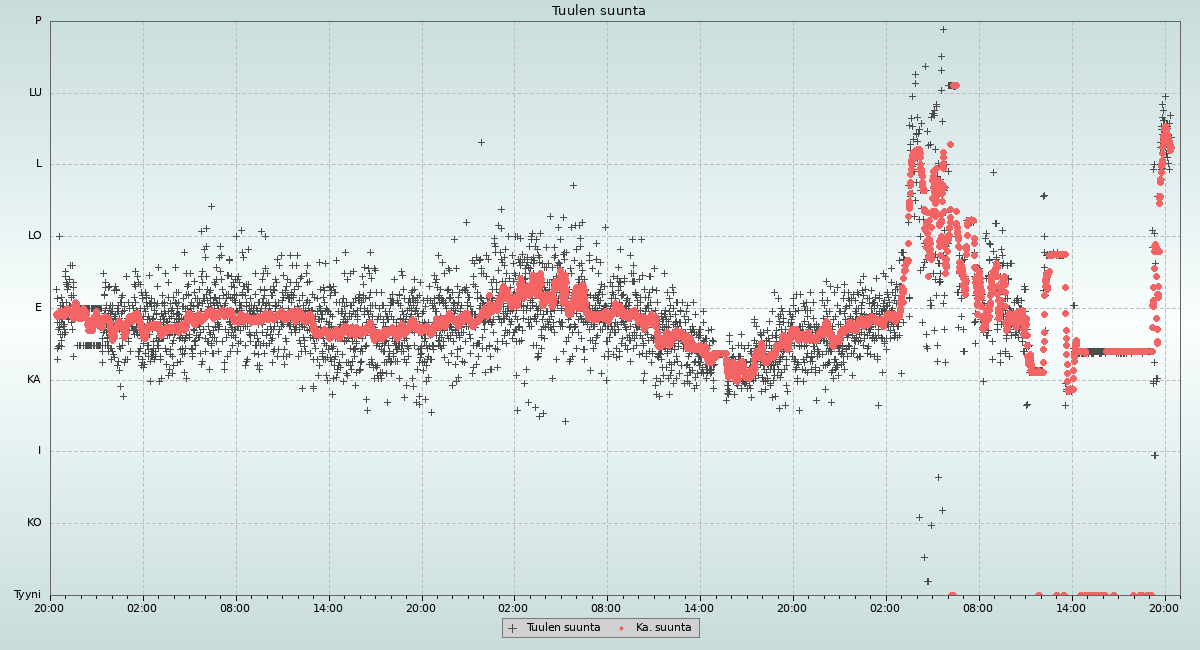
Task: Click the 'P' label on the vertical axis
Action: pyautogui.click(x=38, y=21)
